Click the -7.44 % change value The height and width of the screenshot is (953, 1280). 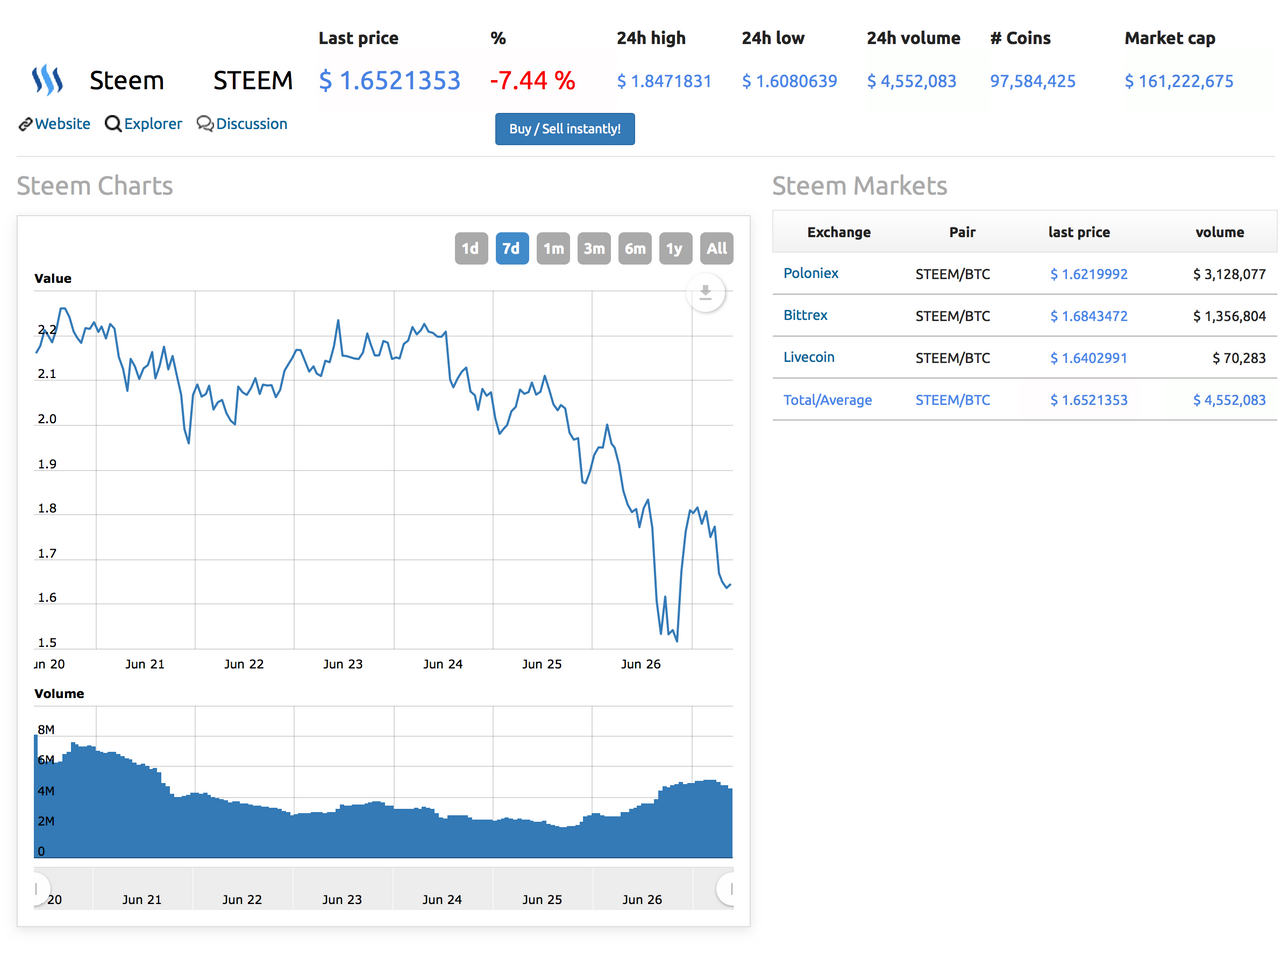[x=532, y=80]
